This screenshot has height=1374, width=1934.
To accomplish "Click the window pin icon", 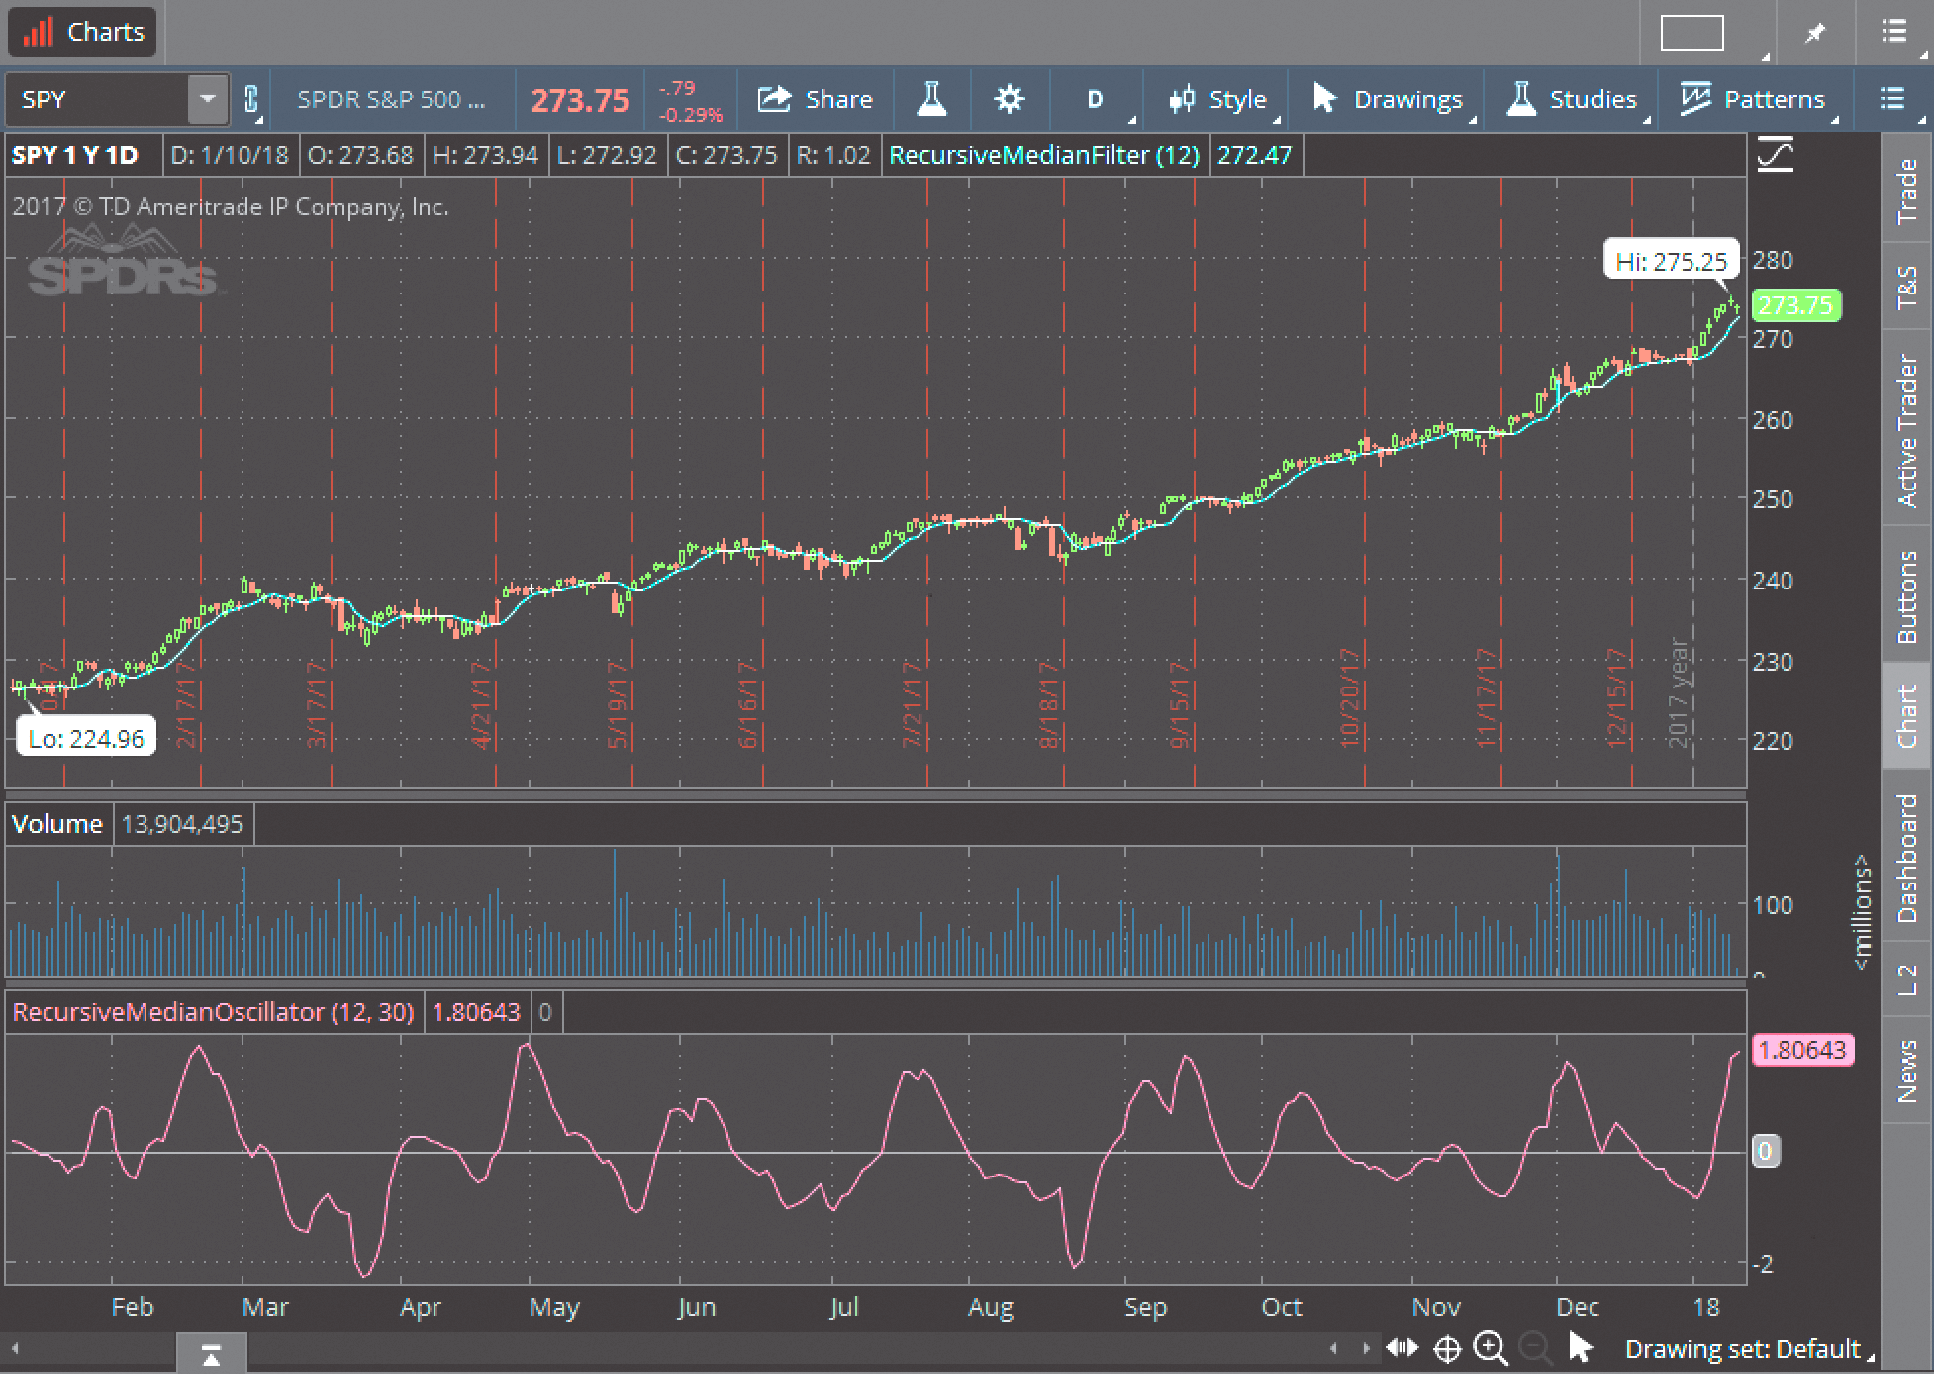I will pyautogui.click(x=1814, y=33).
